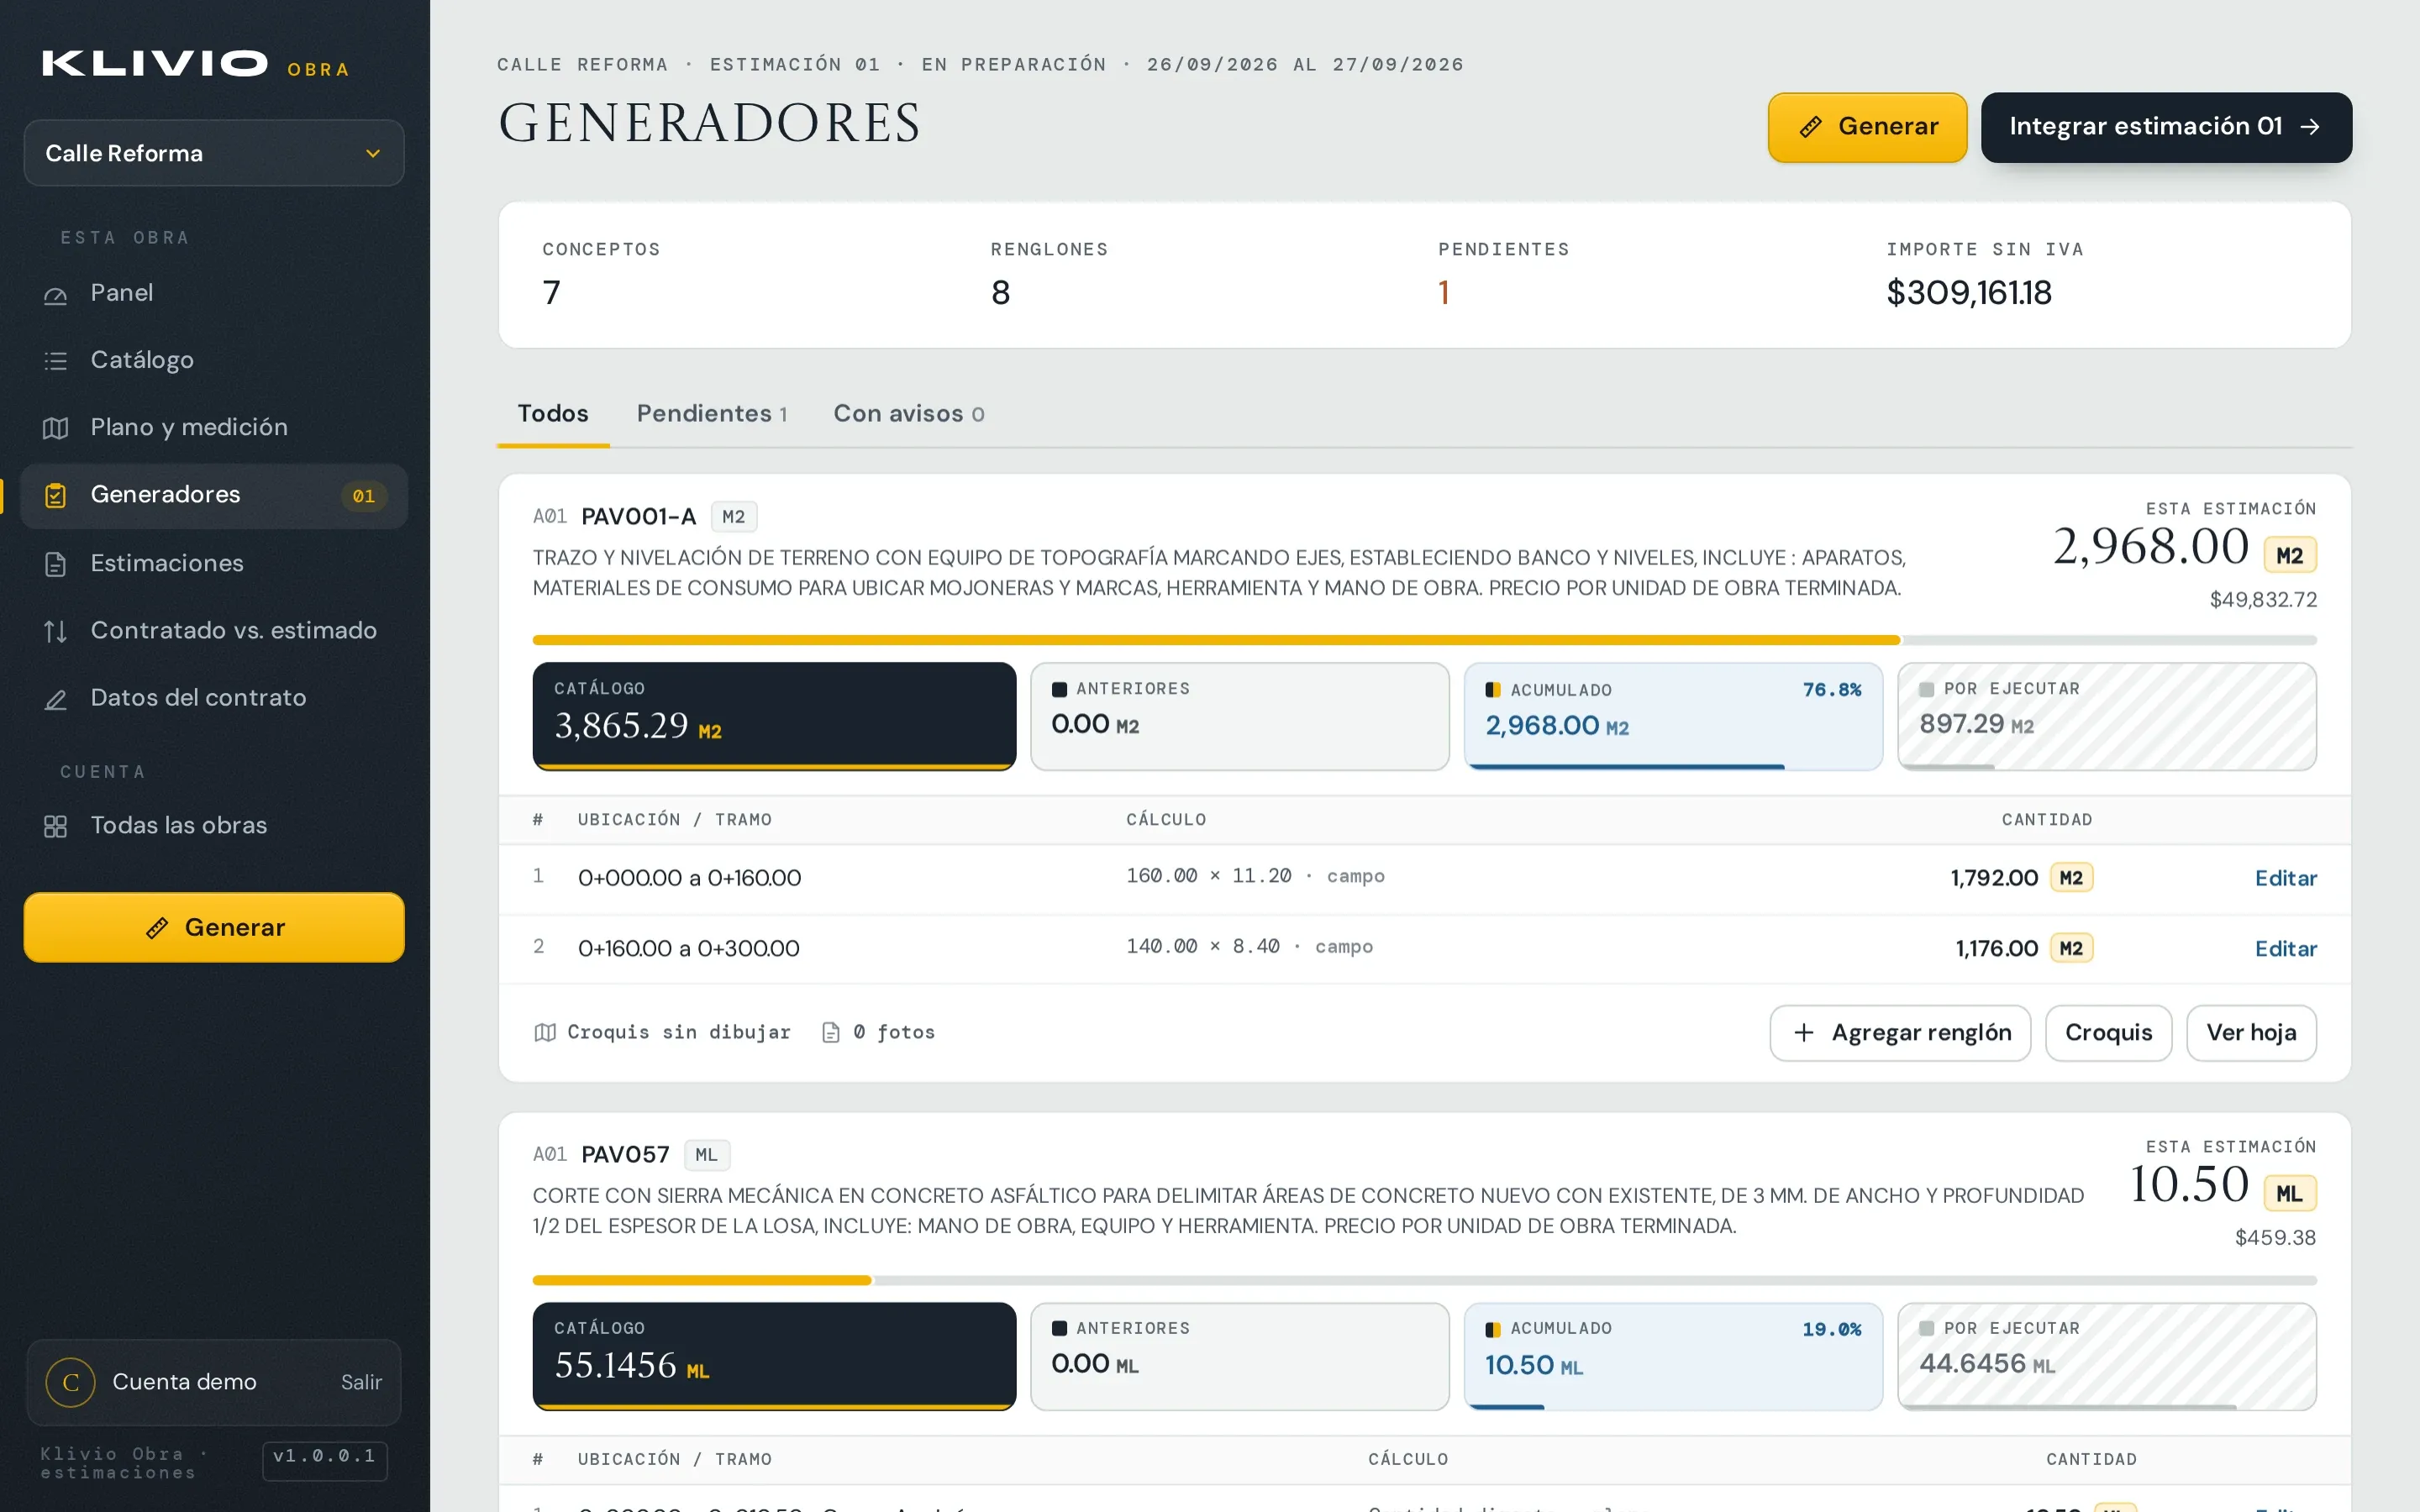Switch to the Pendientes tab

point(712,414)
